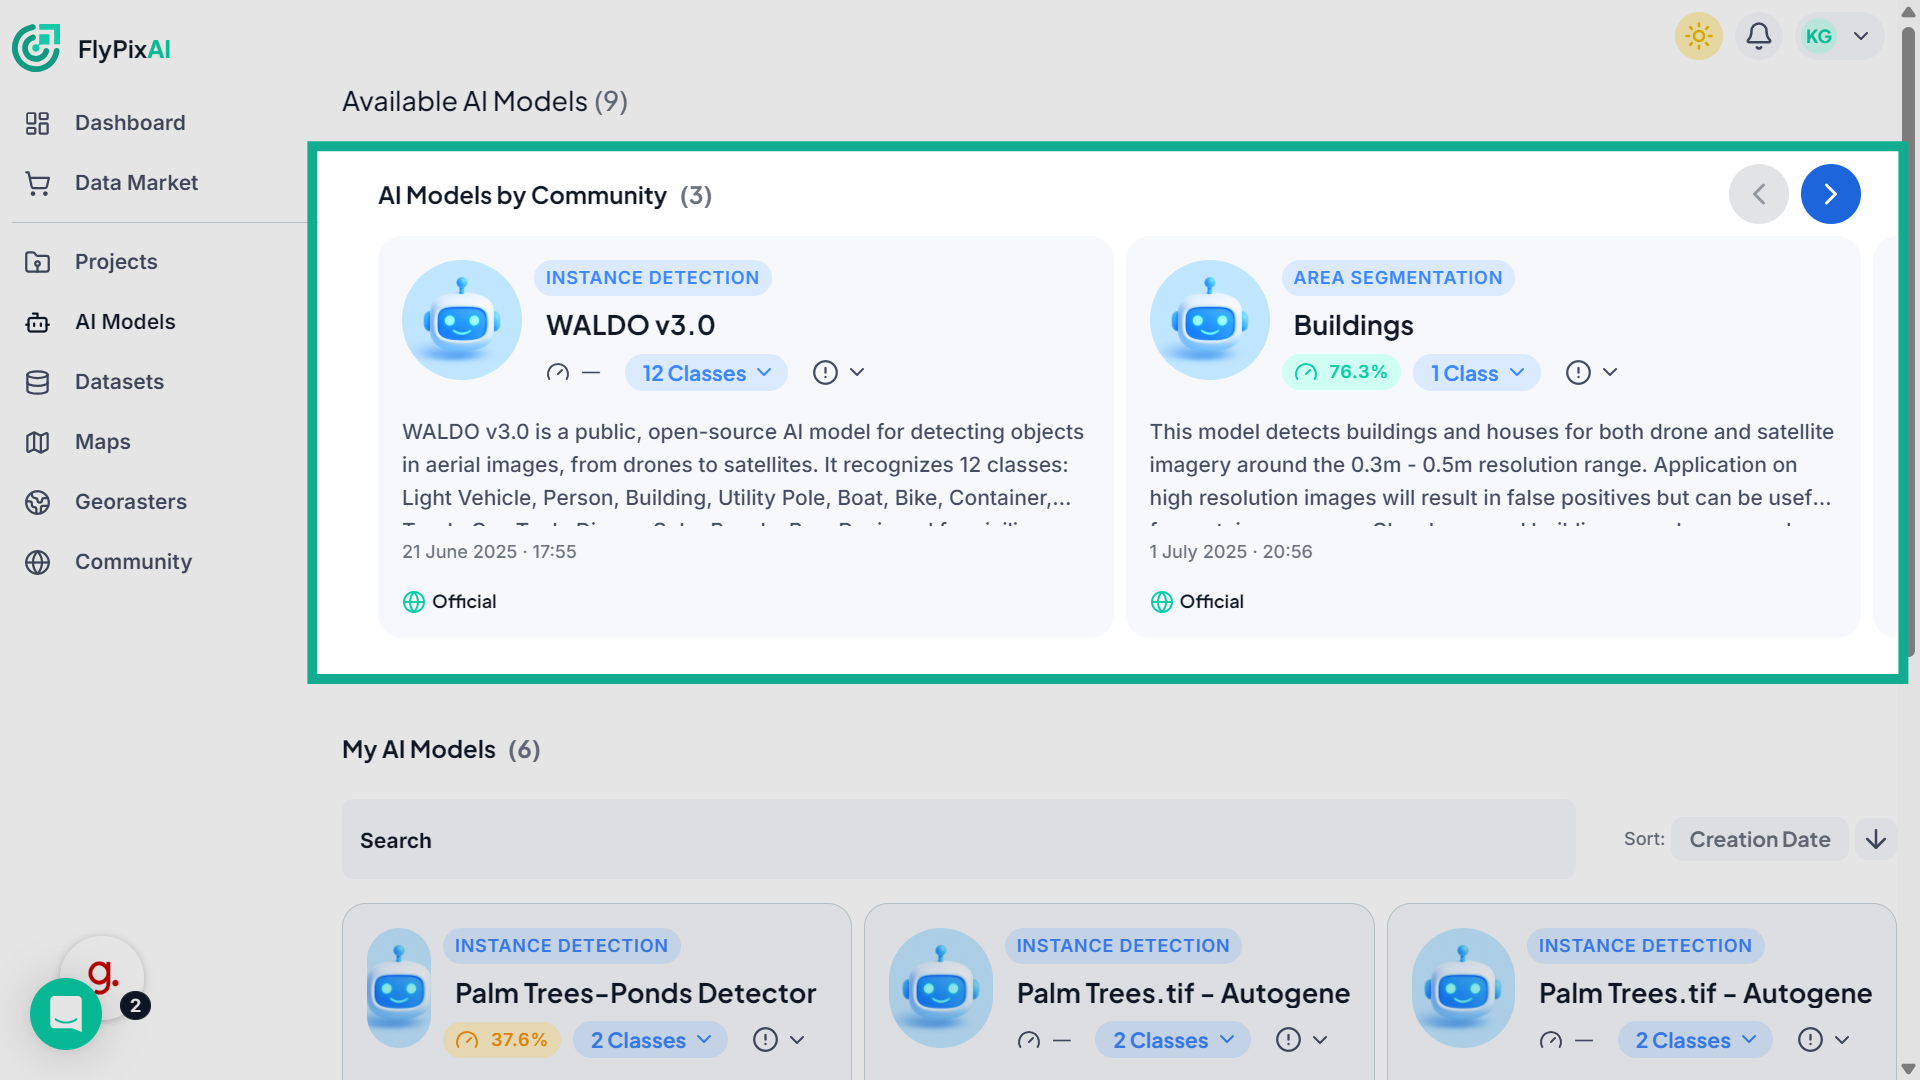The image size is (1920, 1080).
Task: Open the Georasters sidebar item
Action: pos(130,502)
